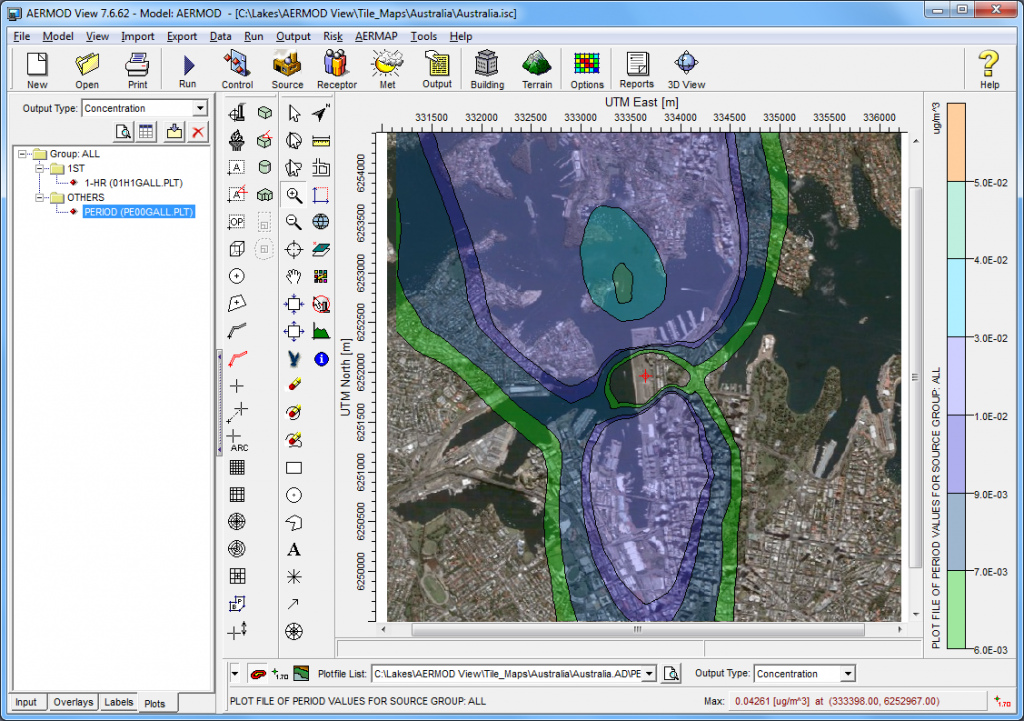Select the Pan hand tool
This screenshot has width=1024, height=721.
click(294, 277)
